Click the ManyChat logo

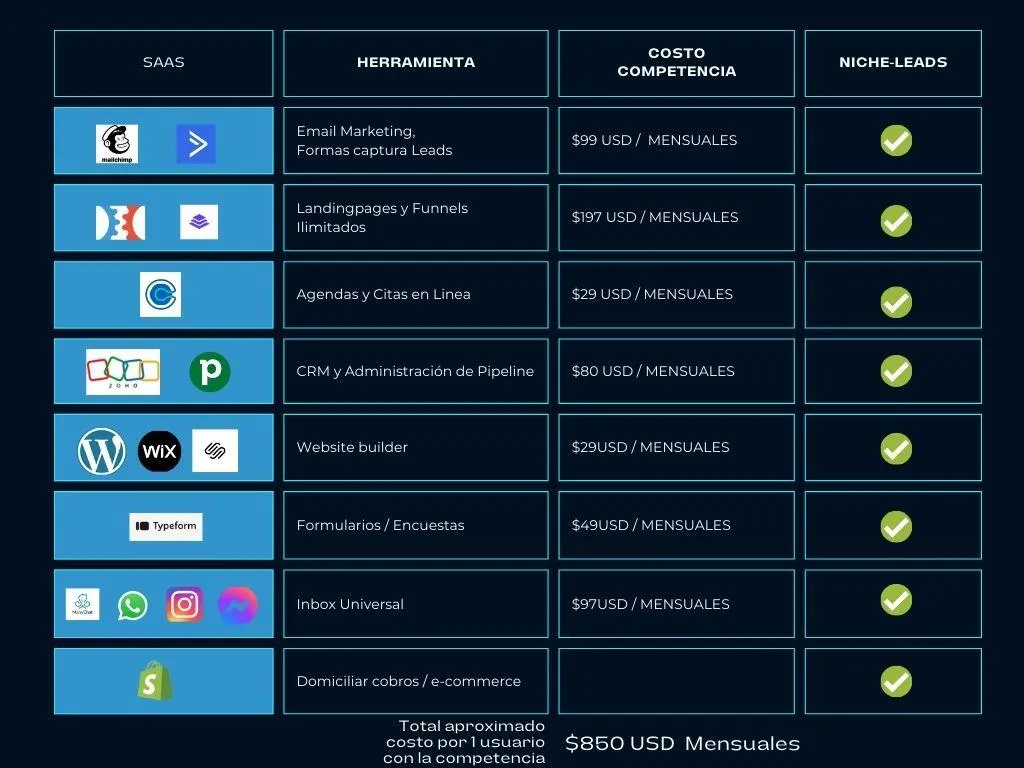(83, 604)
